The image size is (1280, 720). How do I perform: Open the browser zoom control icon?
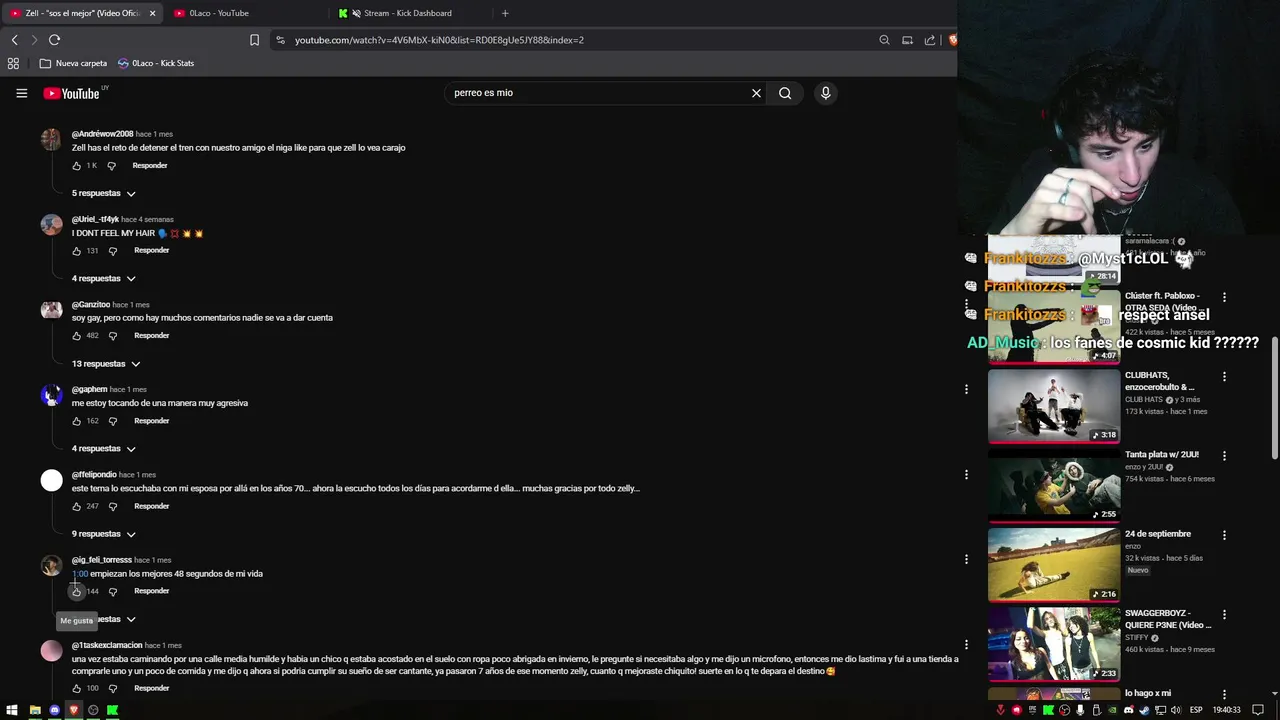tap(884, 40)
